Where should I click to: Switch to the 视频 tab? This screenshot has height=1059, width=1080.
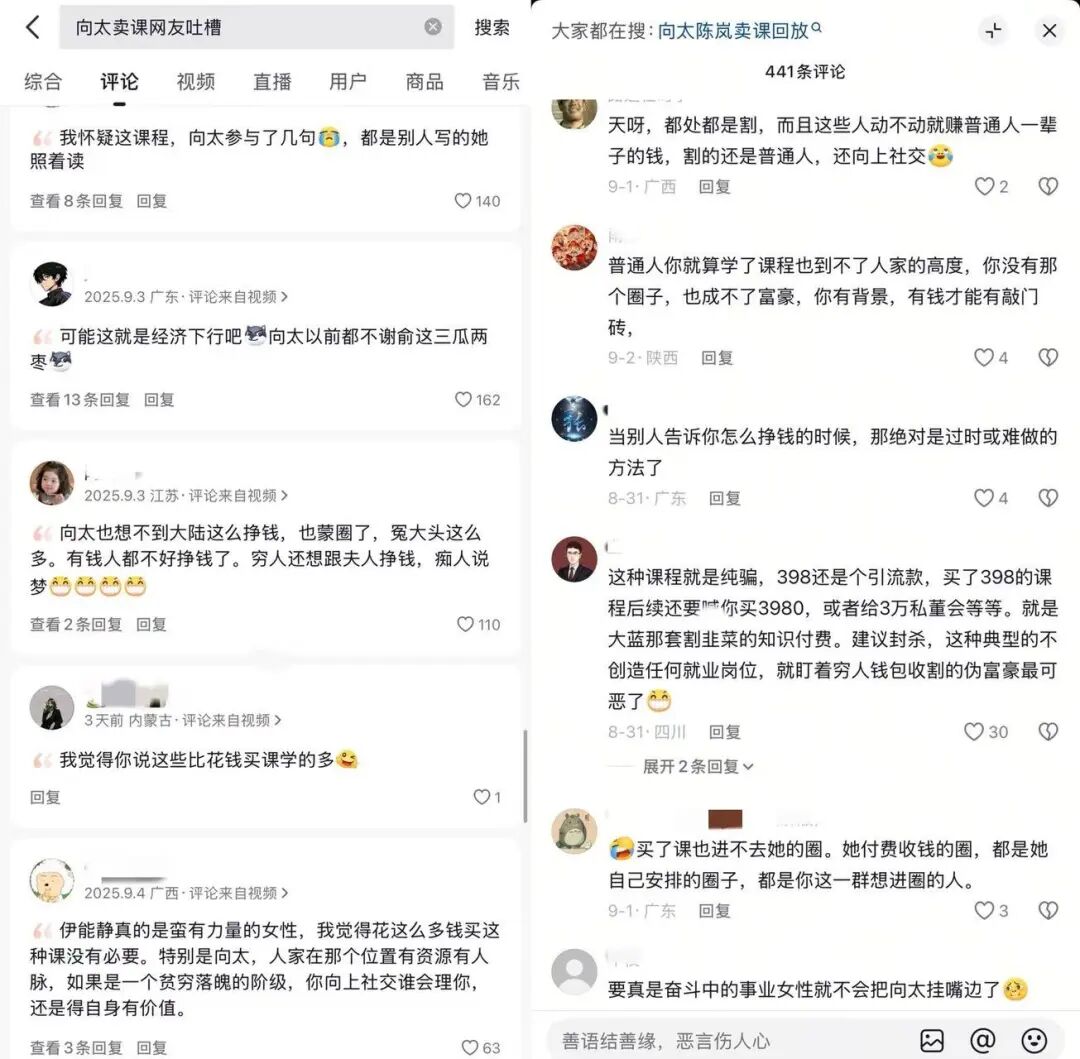click(196, 82)
